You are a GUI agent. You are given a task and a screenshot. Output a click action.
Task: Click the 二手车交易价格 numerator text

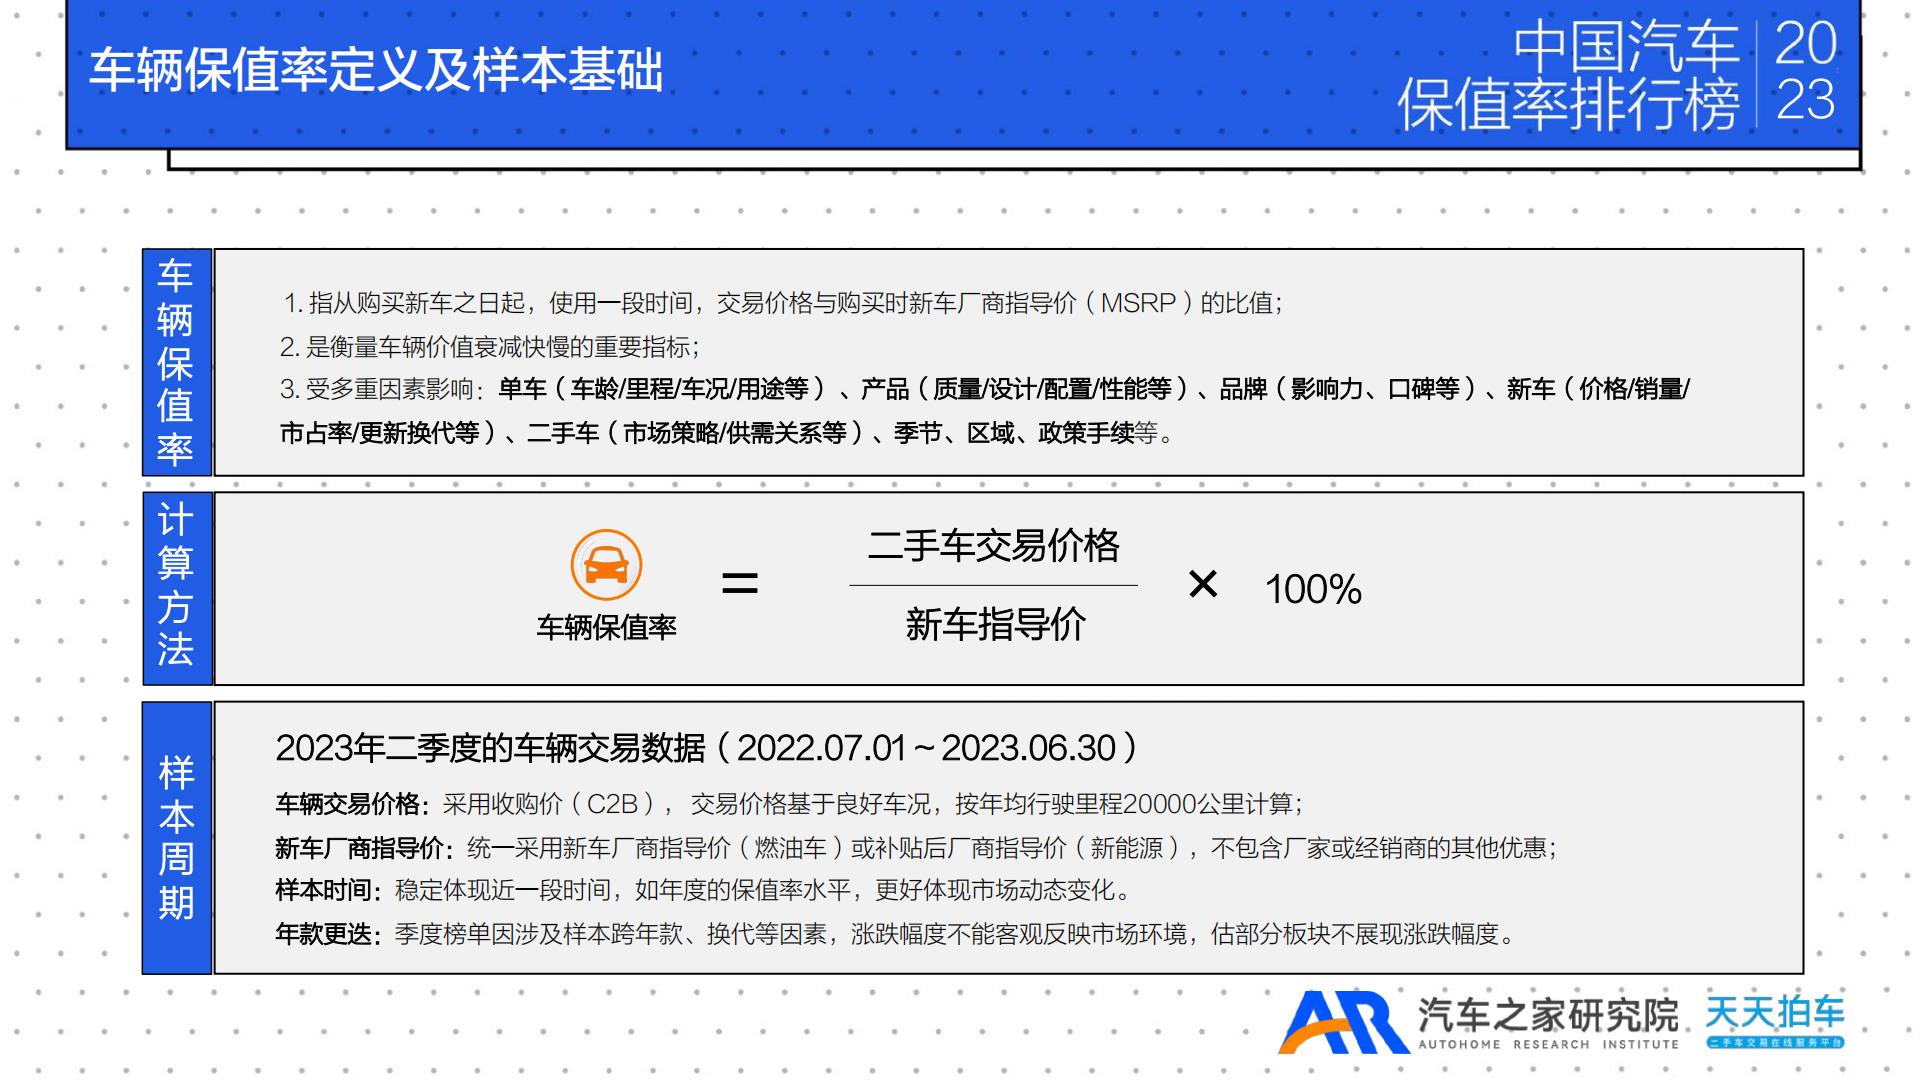click(994, 546)
